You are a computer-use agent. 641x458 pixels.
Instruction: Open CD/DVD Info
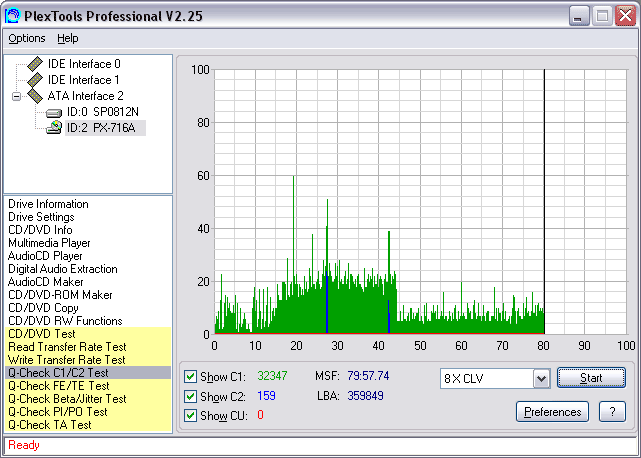coord(40,230)
